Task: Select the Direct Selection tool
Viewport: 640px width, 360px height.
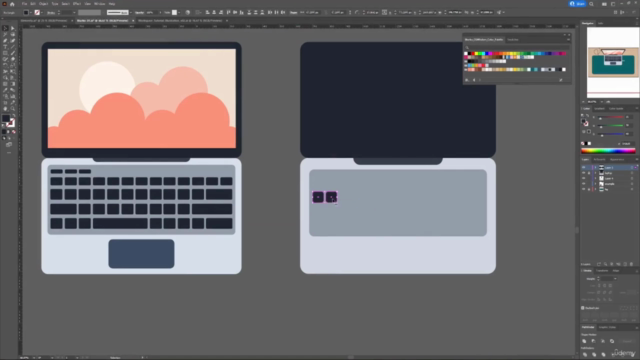Action: tap(13, 28)
